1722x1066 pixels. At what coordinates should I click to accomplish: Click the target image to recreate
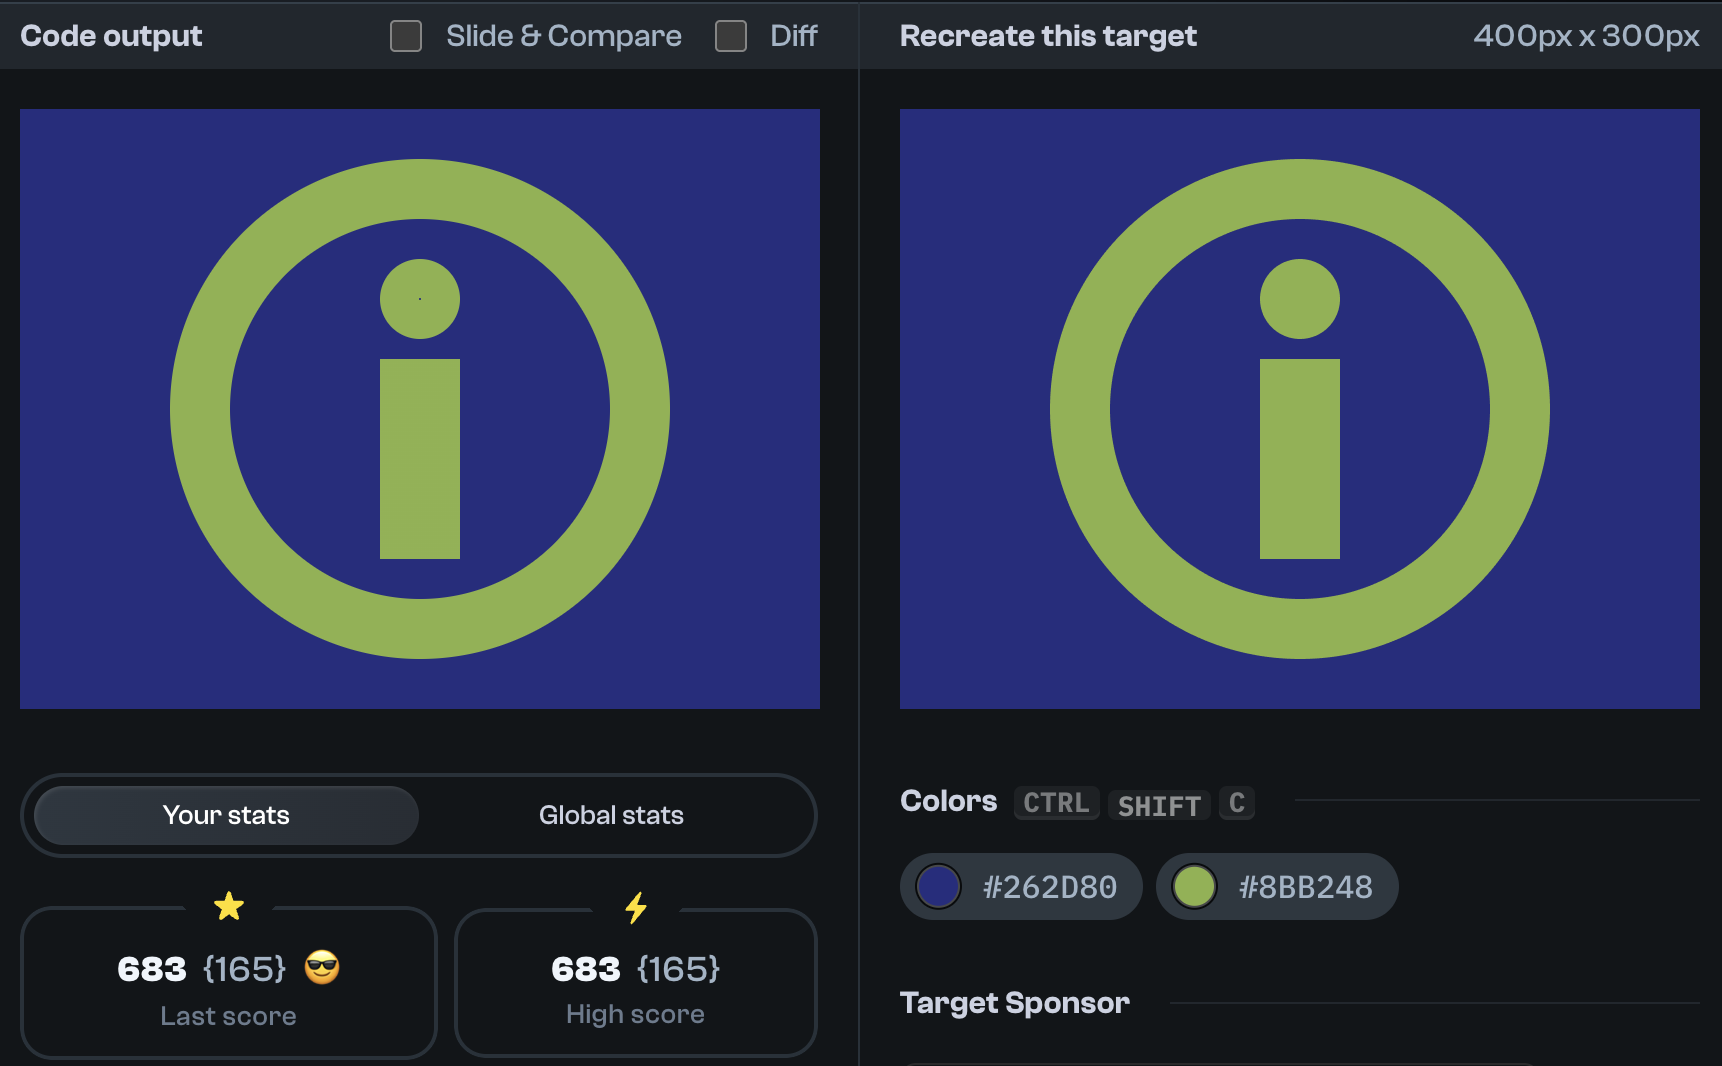1300,409
